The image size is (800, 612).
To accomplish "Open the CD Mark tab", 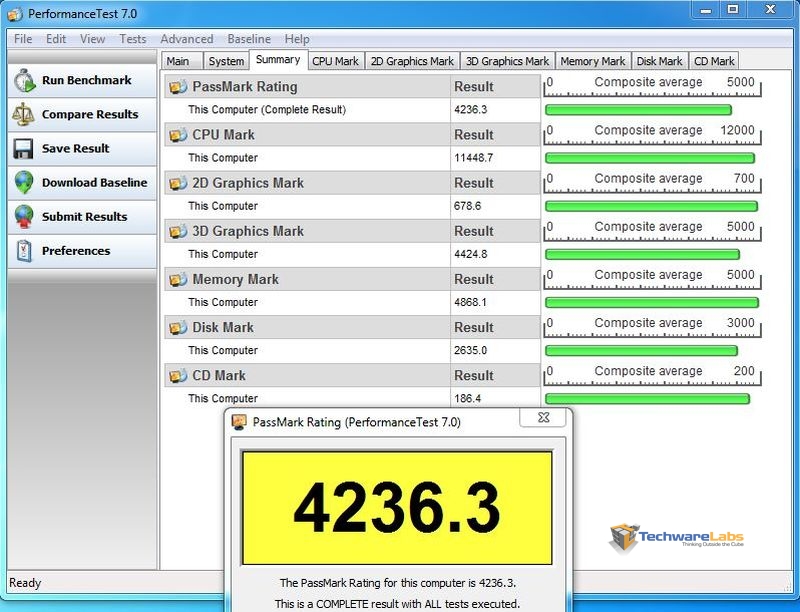I will (x=714, y=61).
